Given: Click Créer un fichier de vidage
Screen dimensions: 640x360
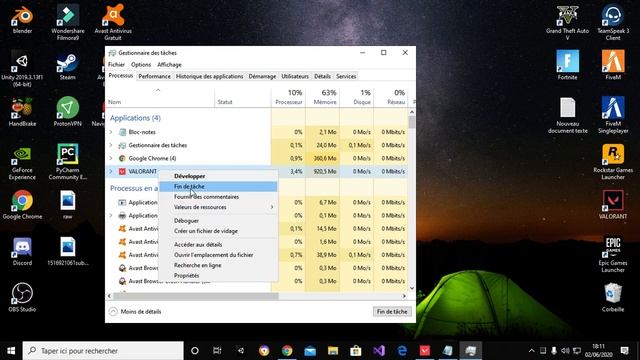Looking at the screenshot, I should (x=218, y=231).
